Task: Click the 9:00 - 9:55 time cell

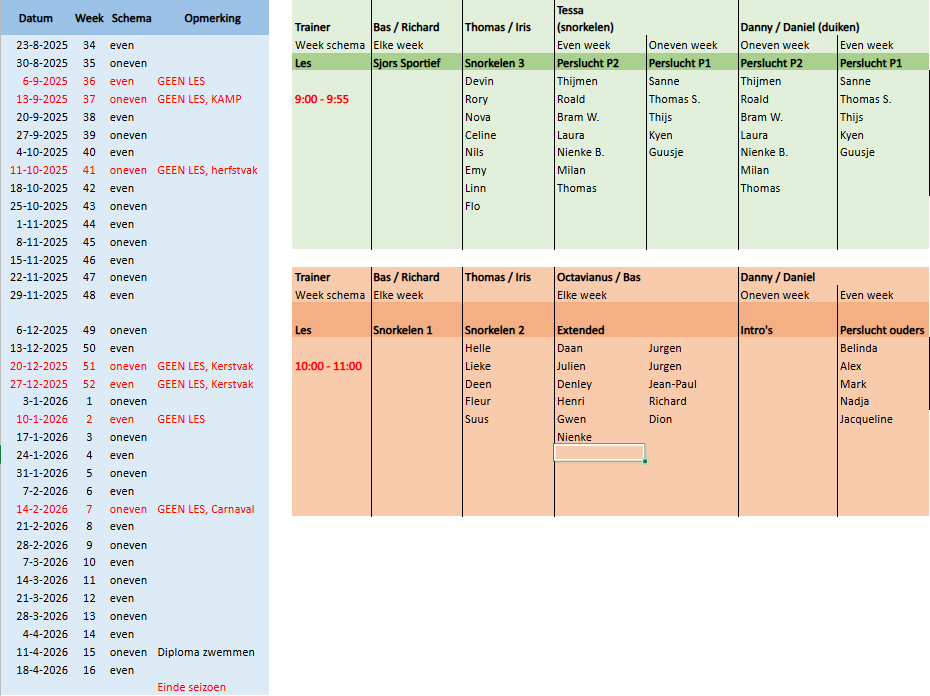Action: 321,99
